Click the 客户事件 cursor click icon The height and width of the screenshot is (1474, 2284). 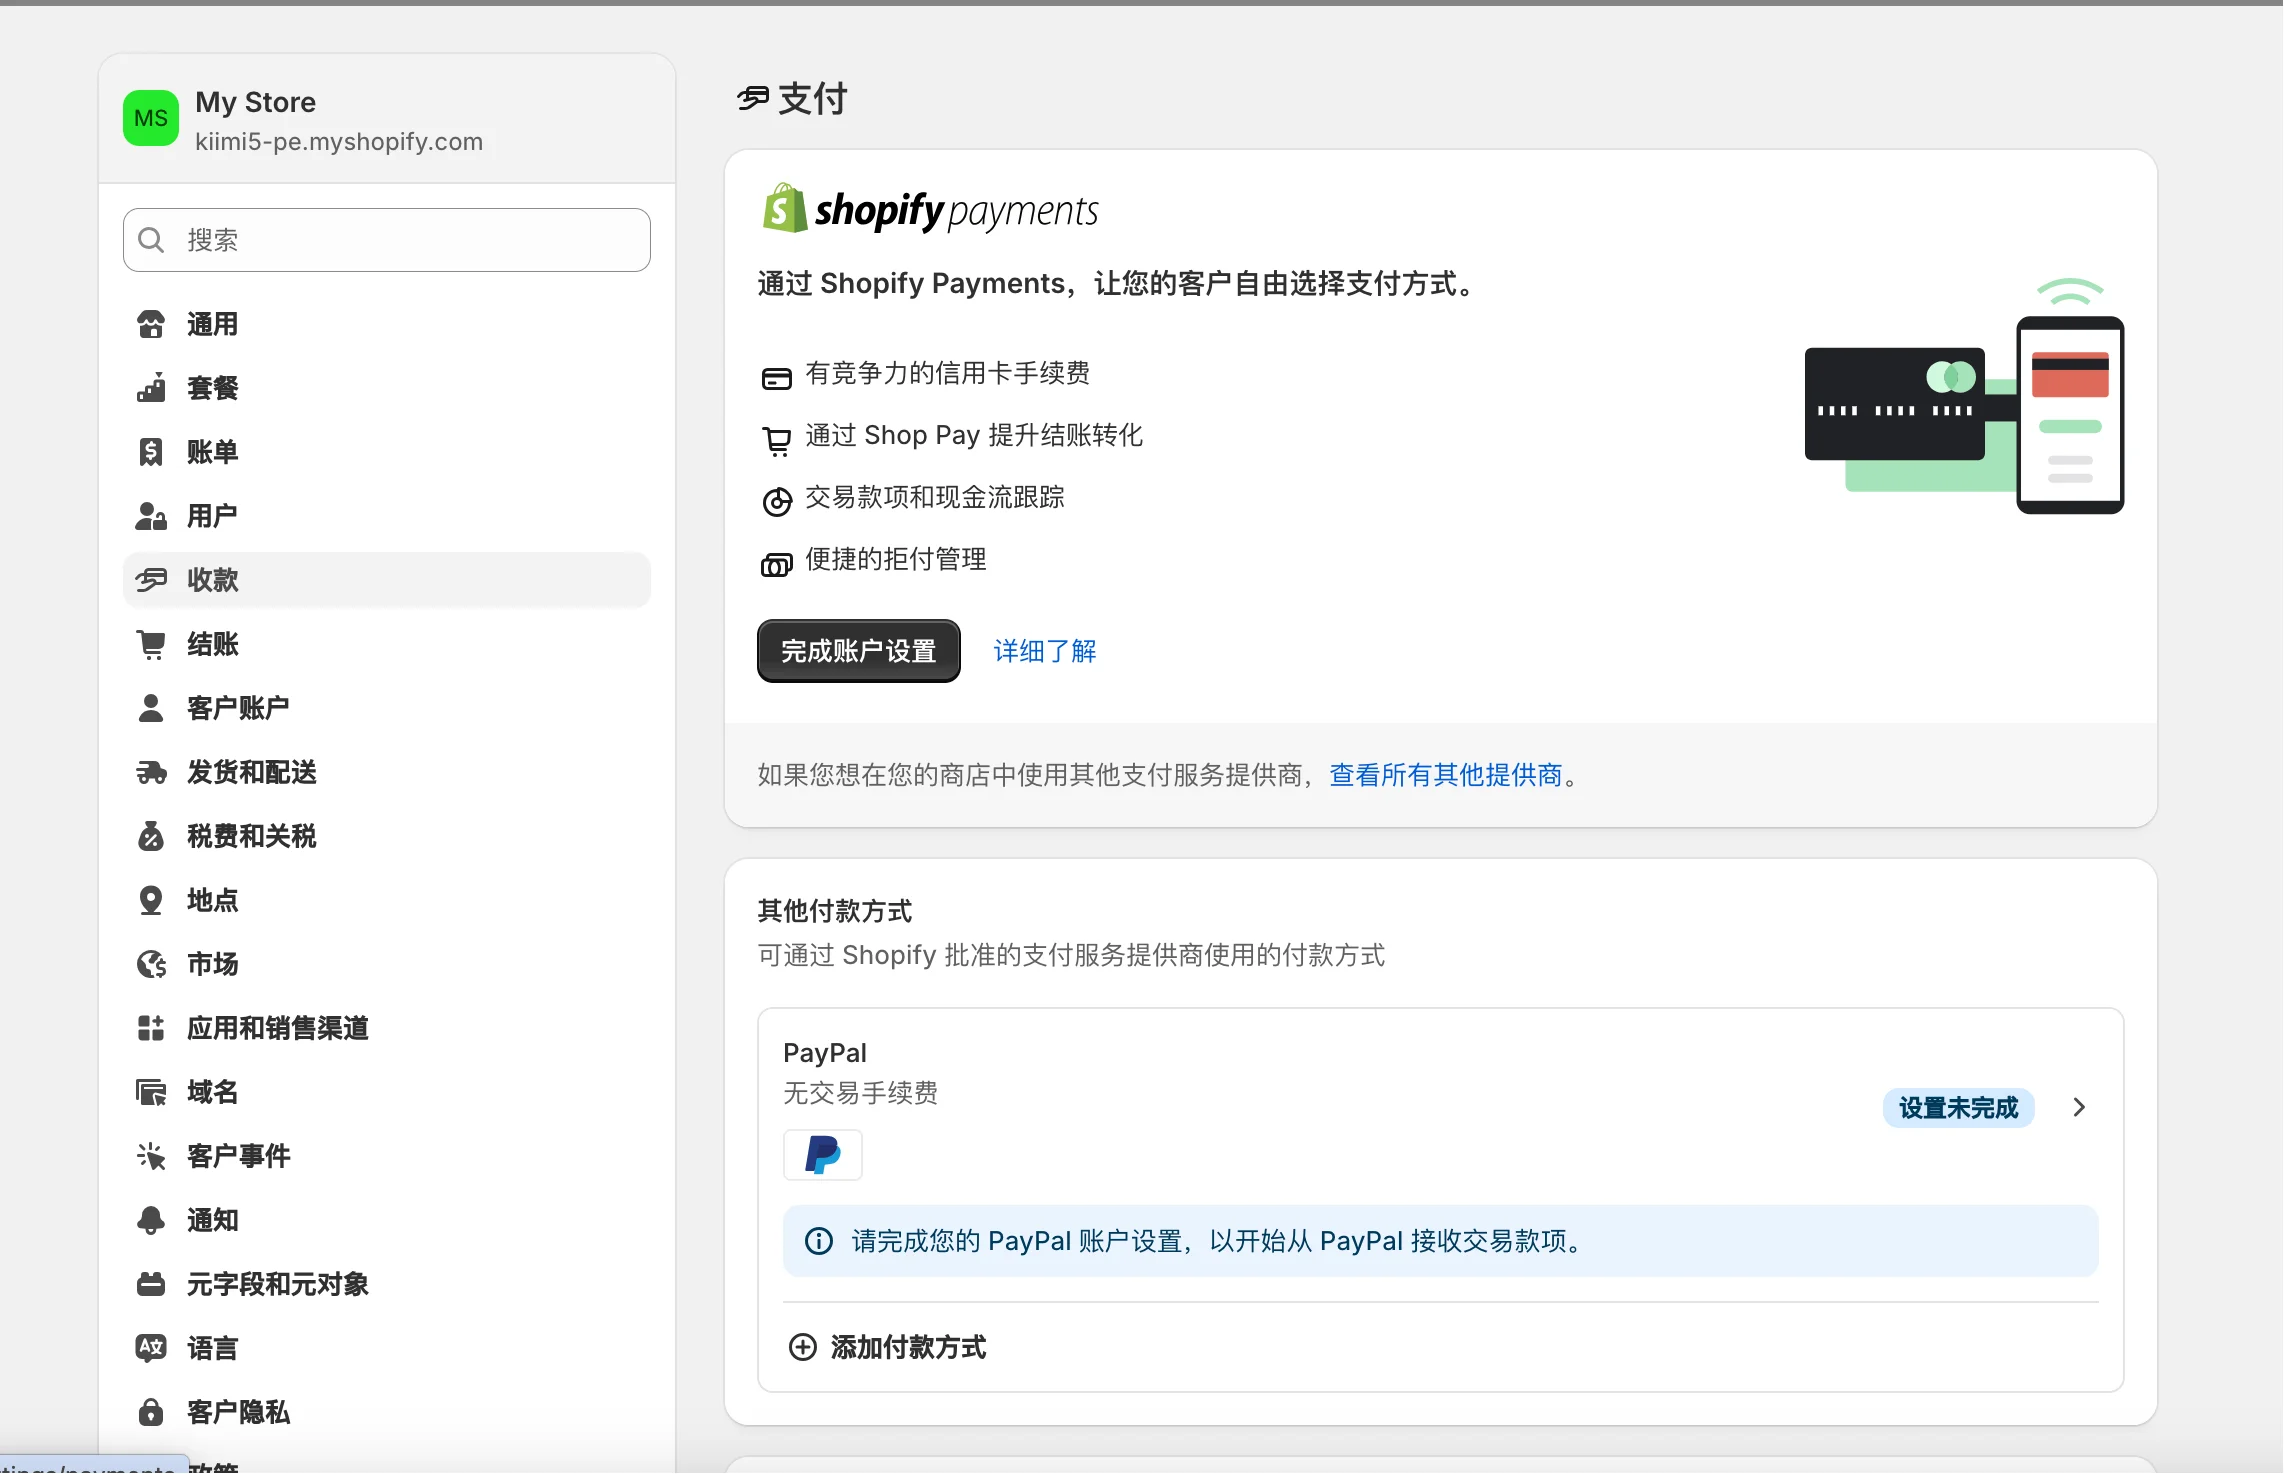click(x=151, y=1156)
